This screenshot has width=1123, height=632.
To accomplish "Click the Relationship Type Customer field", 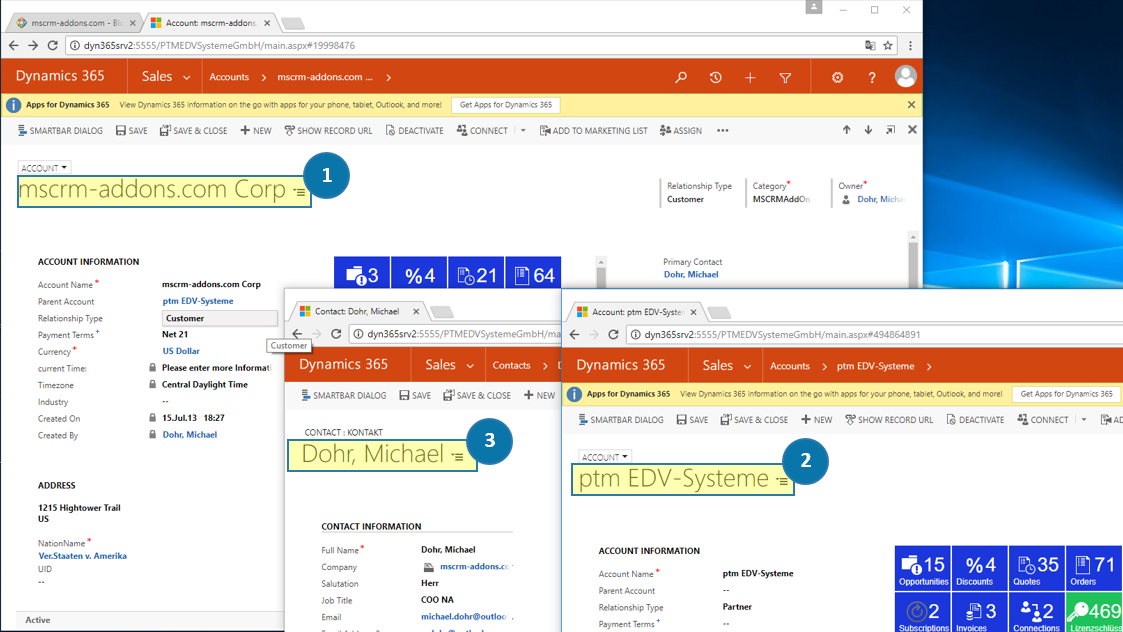I will click(x=219, y=318).
